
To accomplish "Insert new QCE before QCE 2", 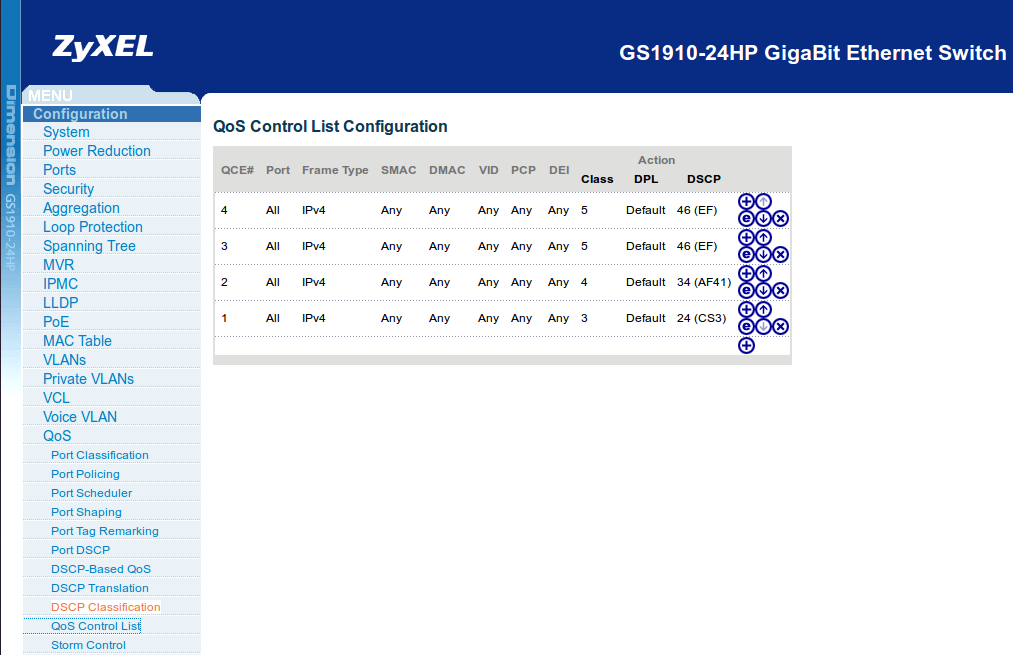I will tap(746, 274).
